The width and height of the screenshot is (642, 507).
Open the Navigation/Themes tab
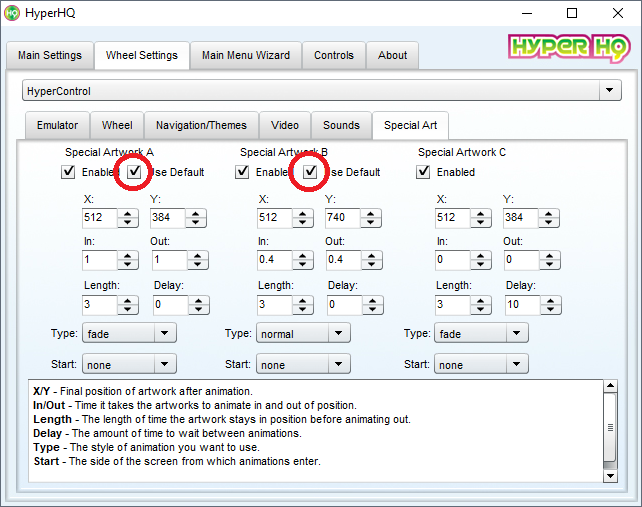pyautogui.click(x=201, y=125)
